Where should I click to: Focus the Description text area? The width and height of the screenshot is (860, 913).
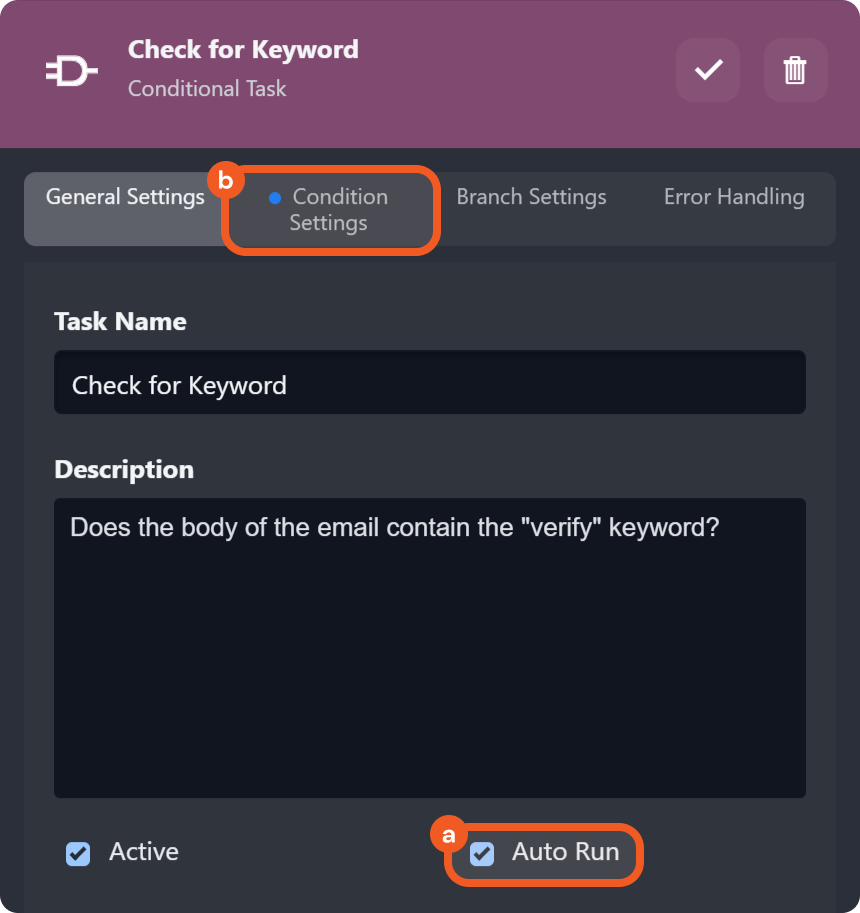click(x=430, y=648)
